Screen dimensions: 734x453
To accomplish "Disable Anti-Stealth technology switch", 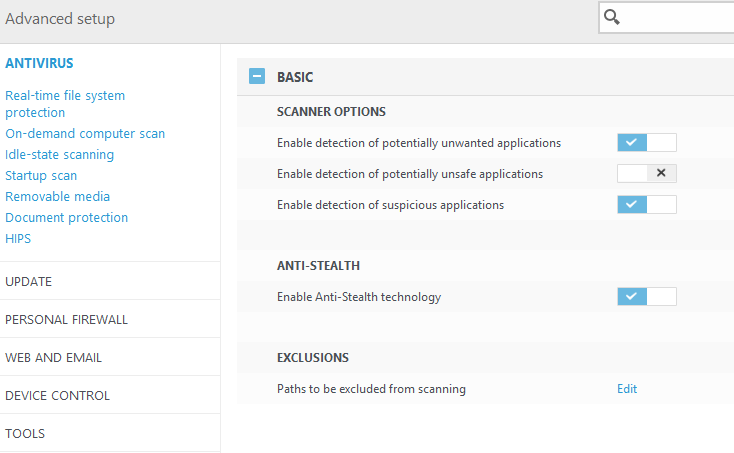I will (x=647, y=297).
